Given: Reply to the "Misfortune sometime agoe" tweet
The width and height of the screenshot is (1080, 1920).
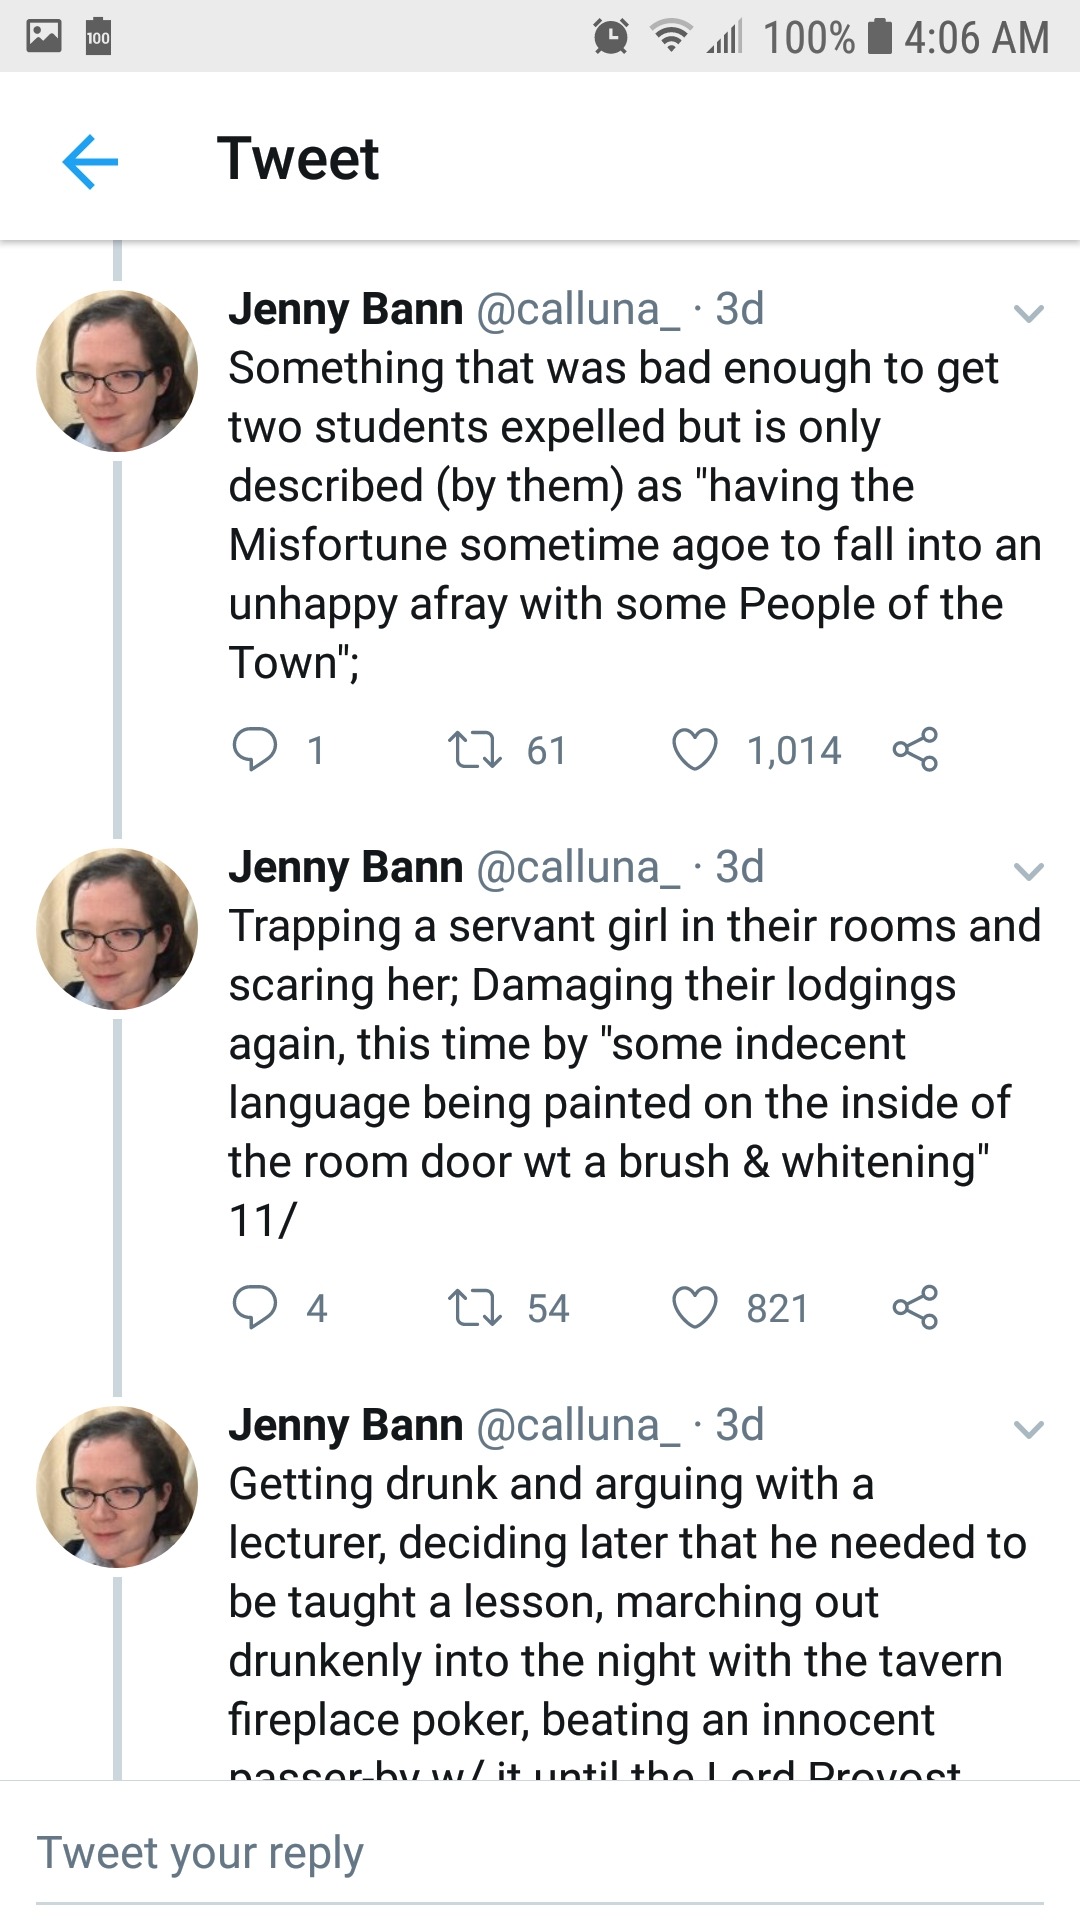Looking at the screenshot, I should [x=255, y=749].
